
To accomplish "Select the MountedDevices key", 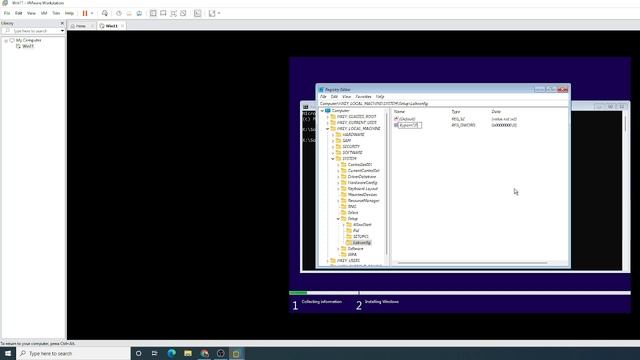I will pyautogui.click(x=362, y=195).
